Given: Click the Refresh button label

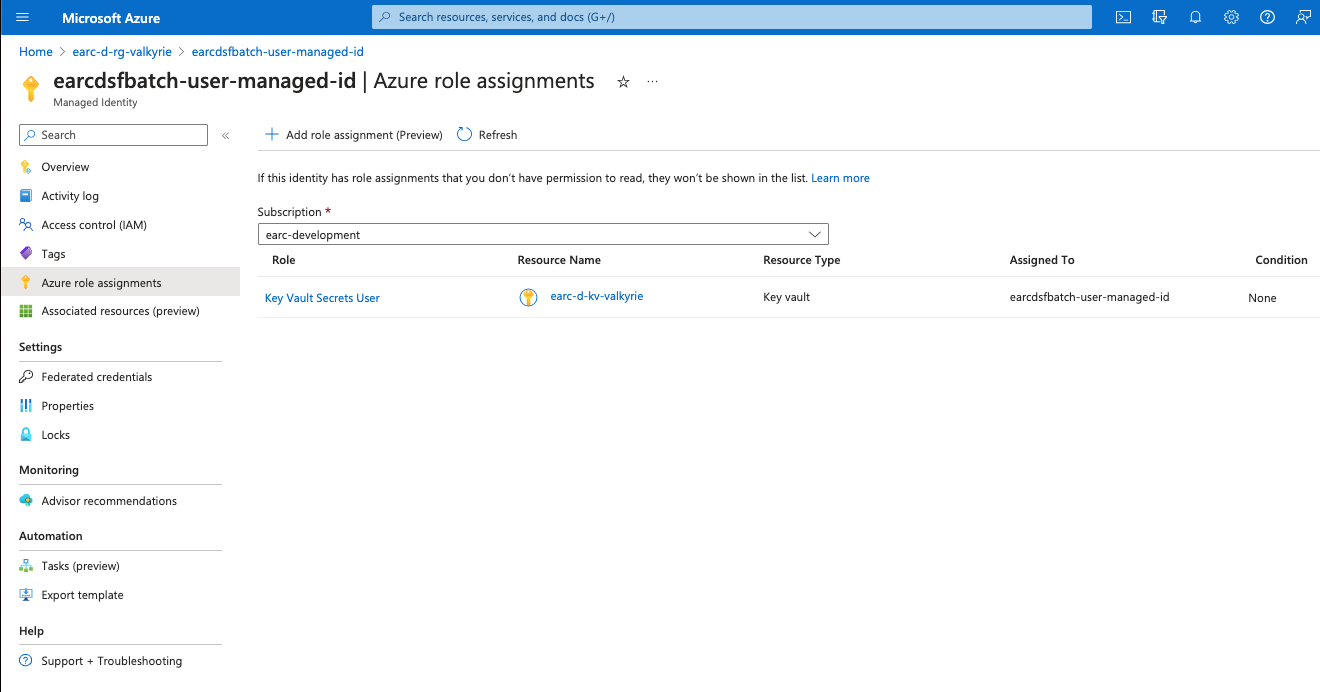Looking at the screenshot, I should [498, 135].
